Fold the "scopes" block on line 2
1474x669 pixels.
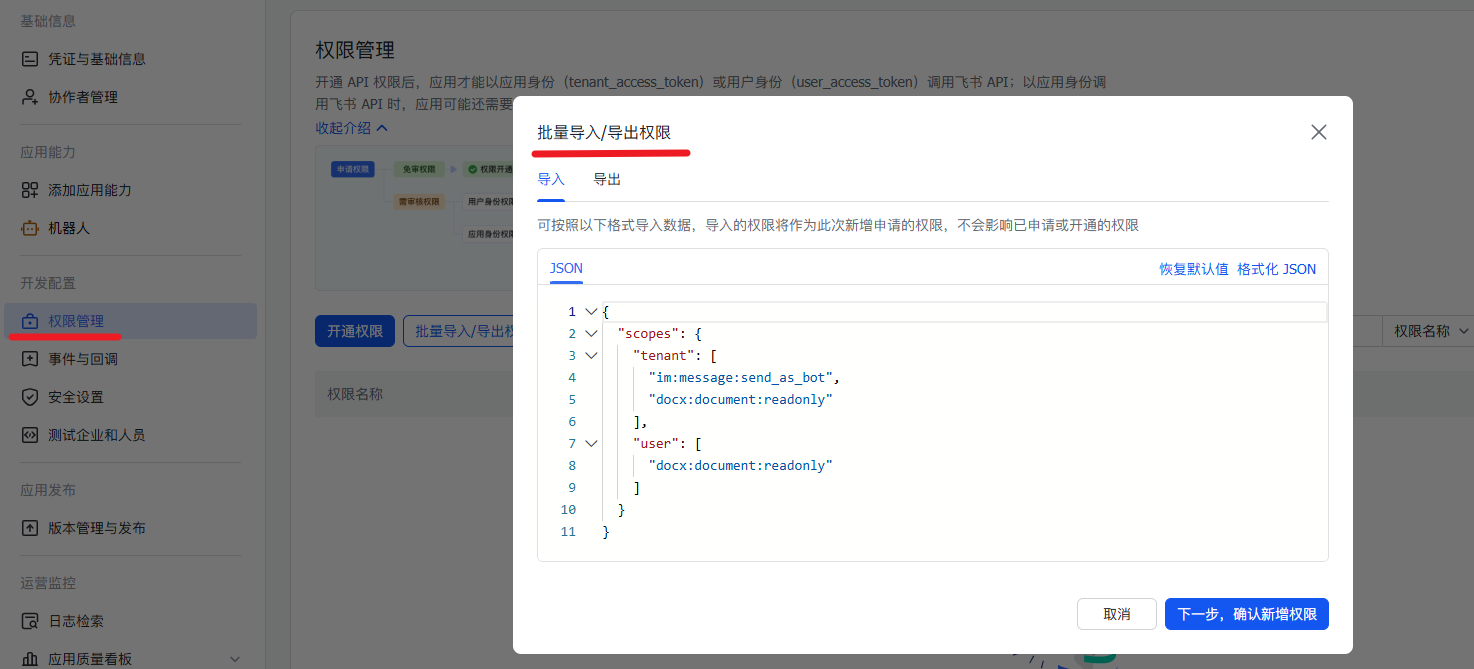(592, 334)
